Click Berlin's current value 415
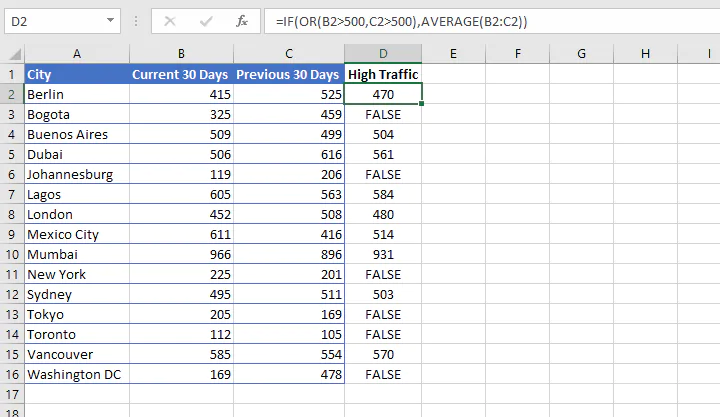720x417 pixels. (x=181, y=94)
